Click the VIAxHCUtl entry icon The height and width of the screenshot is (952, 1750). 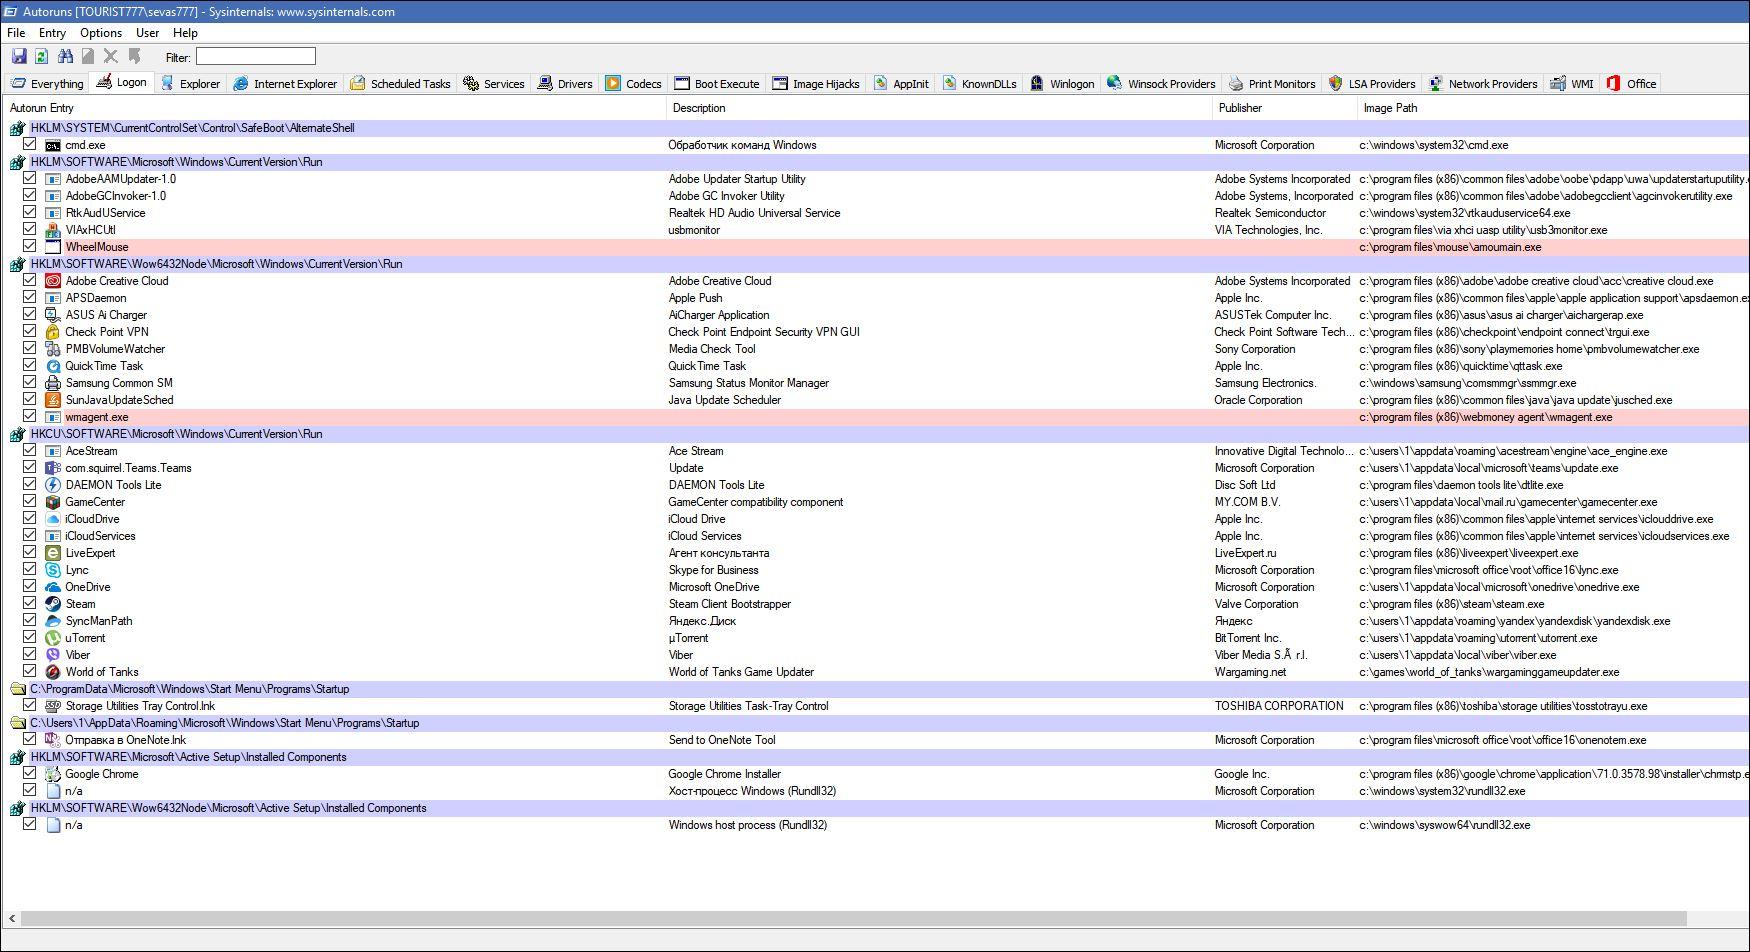(x=53, y=230)
